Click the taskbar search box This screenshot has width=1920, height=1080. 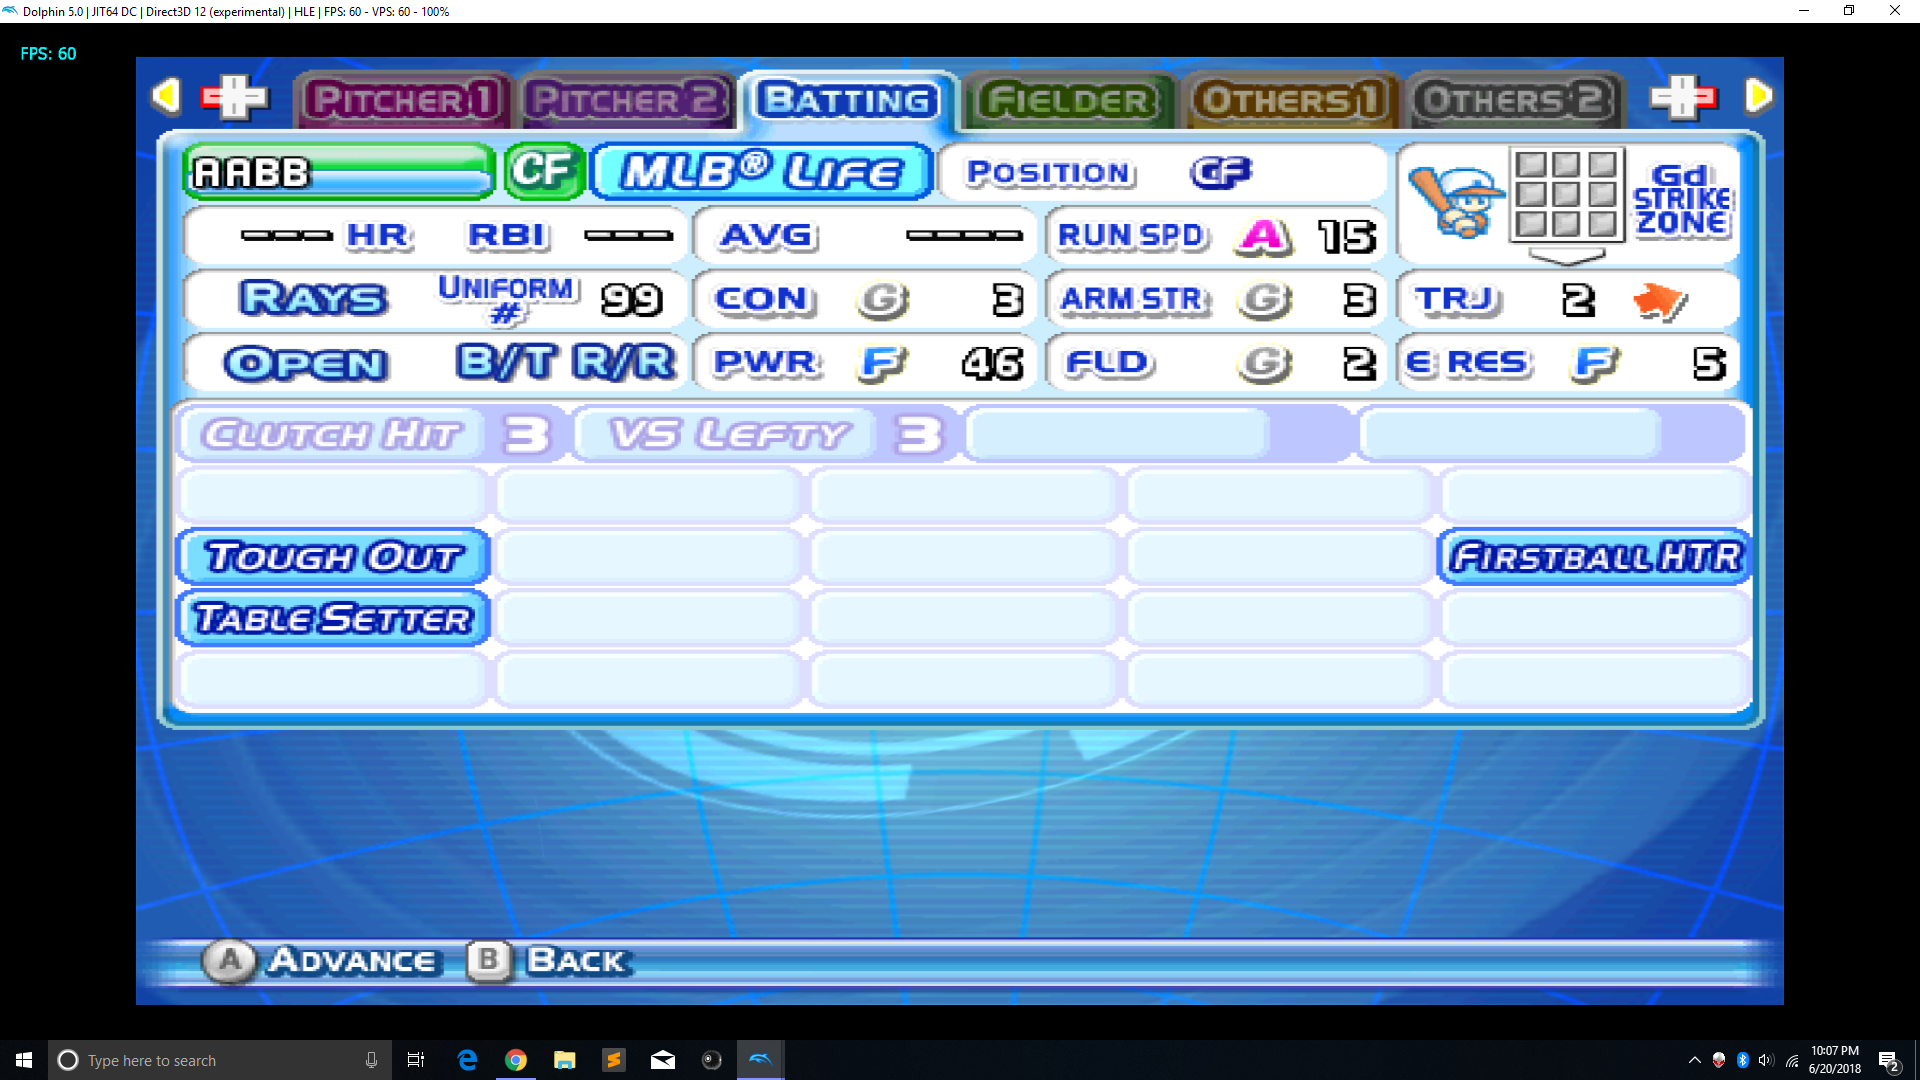tap(218, 1060)
